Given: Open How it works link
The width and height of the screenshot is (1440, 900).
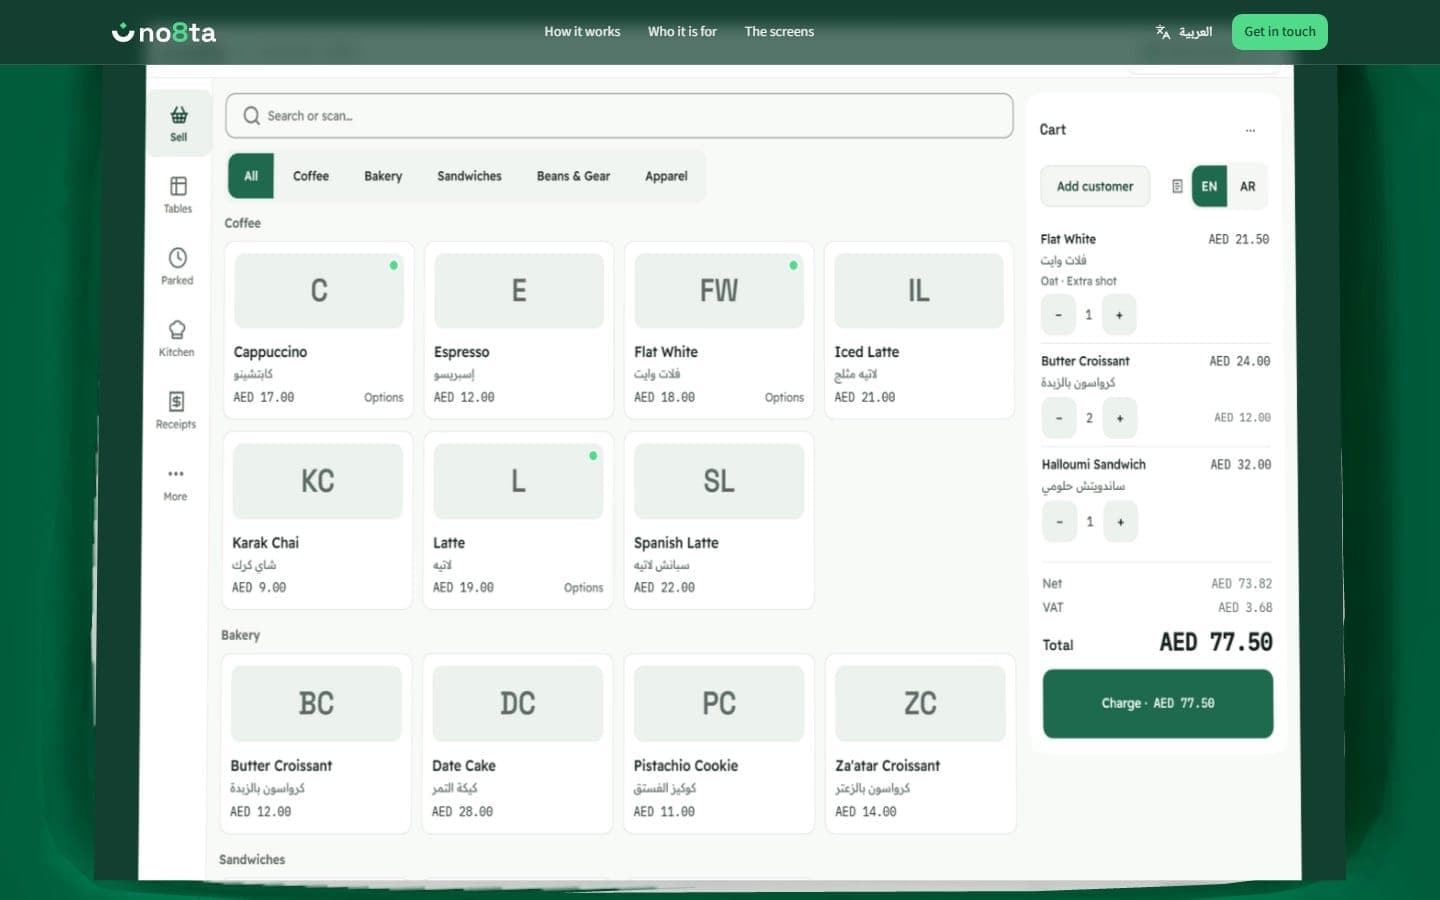Looking at the screenshot, I should [582, 32].
